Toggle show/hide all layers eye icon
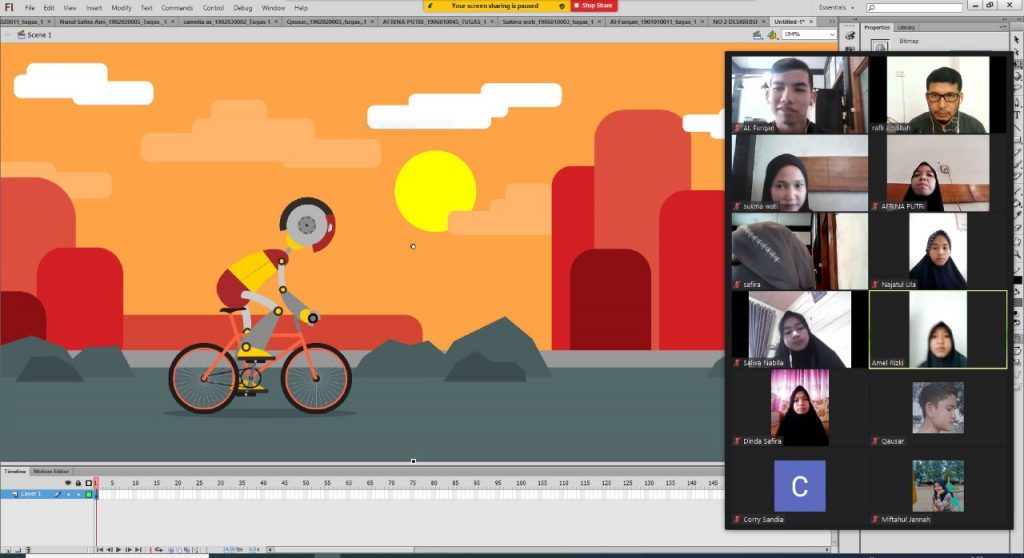 point(67,483)
